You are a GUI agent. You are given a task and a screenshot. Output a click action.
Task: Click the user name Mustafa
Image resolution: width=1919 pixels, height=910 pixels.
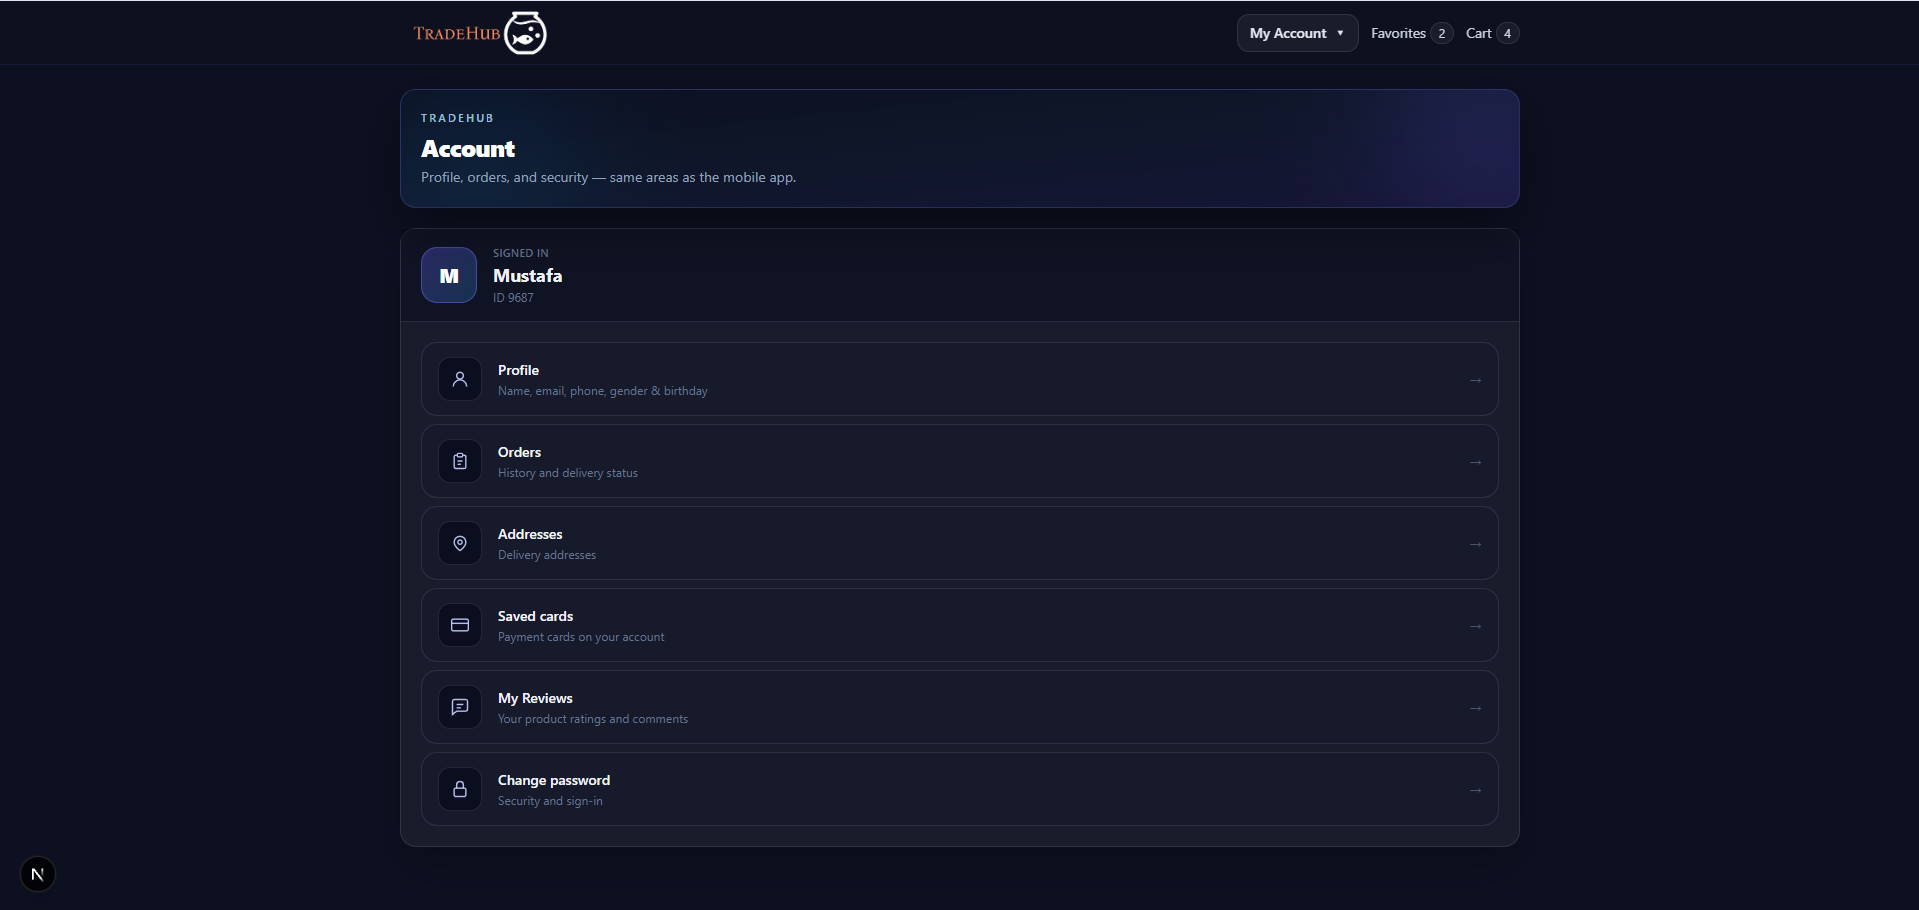[527, 275]
